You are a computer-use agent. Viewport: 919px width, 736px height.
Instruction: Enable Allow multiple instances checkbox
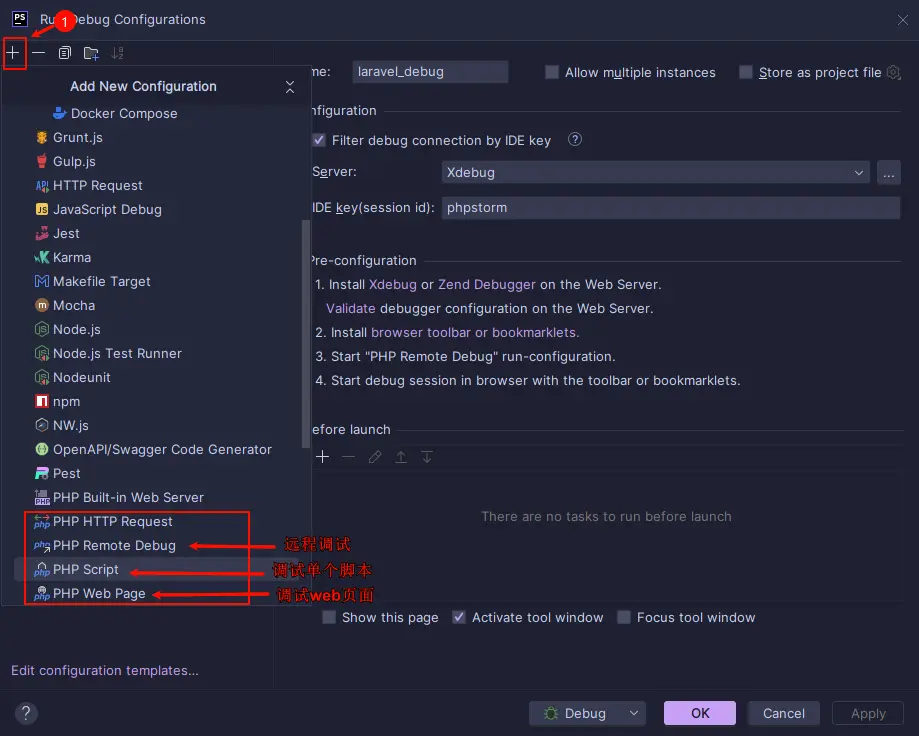(x=552, y=72)
